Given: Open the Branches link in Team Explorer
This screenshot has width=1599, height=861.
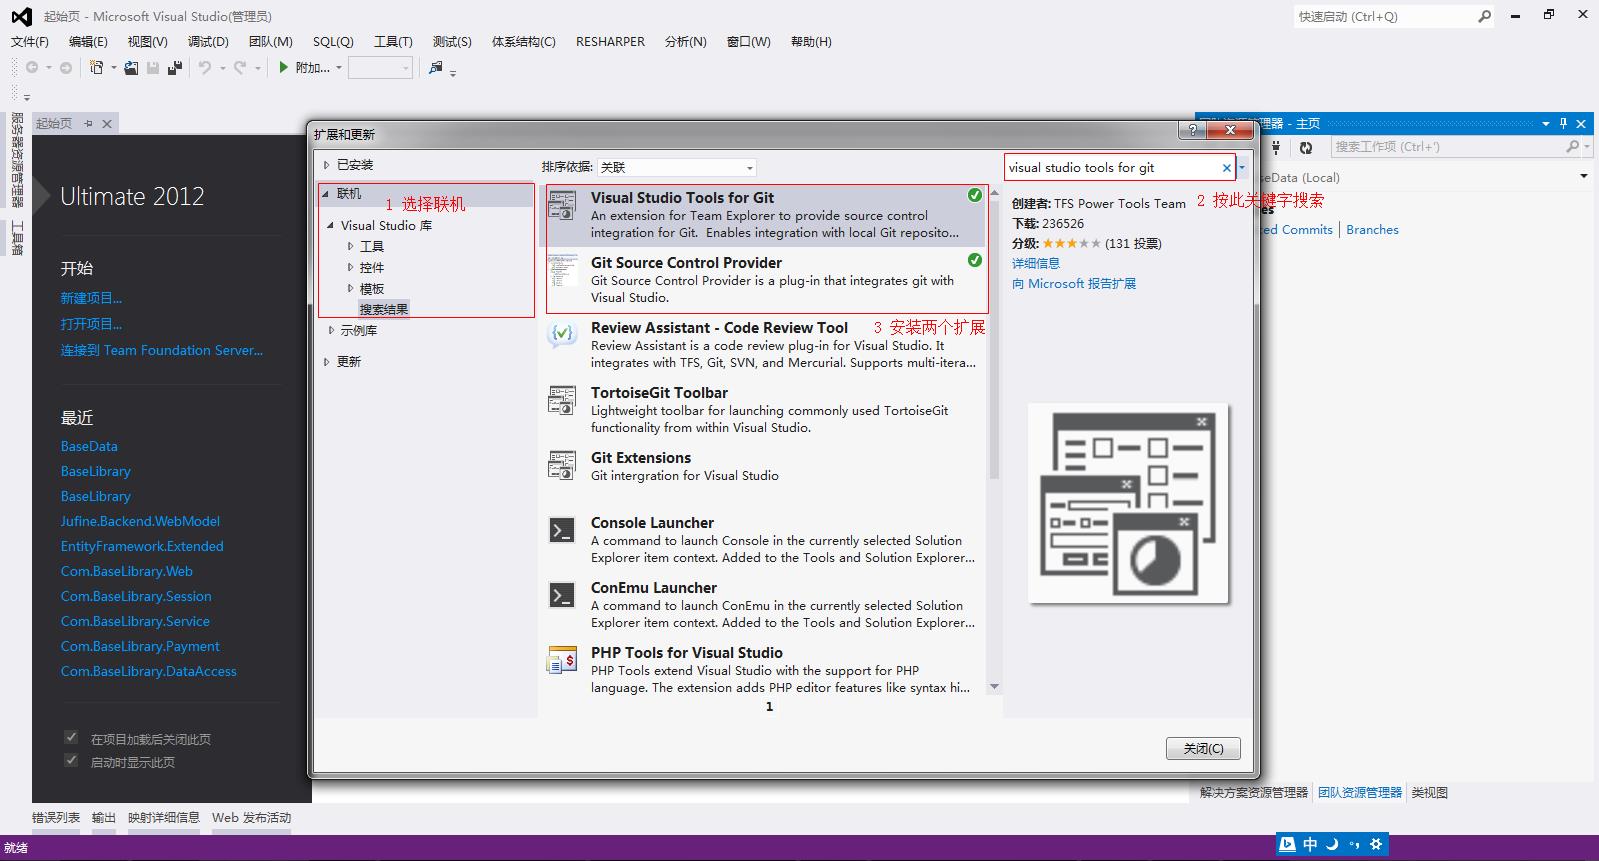Looking at the screenshot, I should click(x=1372, y=230).
